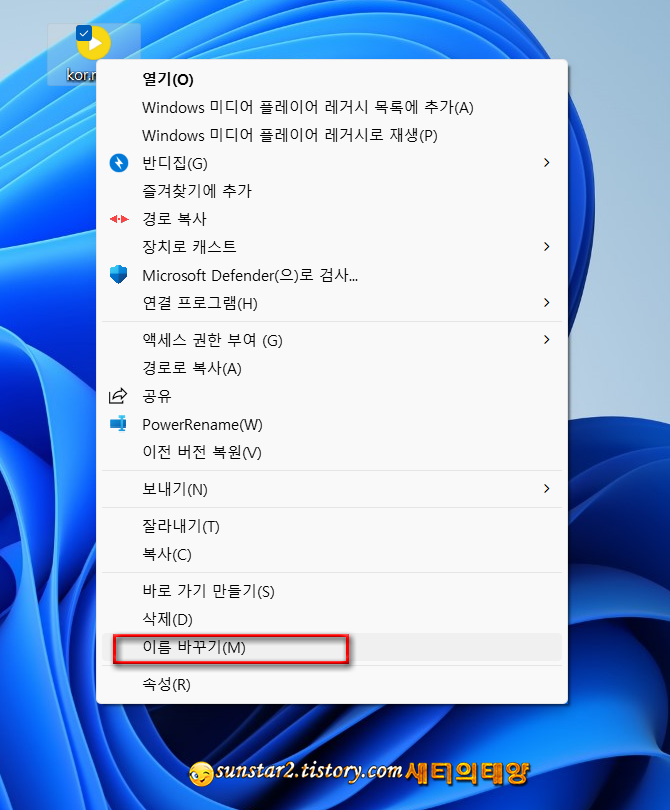Open 장치로 캐스트 menu entry

332,247
